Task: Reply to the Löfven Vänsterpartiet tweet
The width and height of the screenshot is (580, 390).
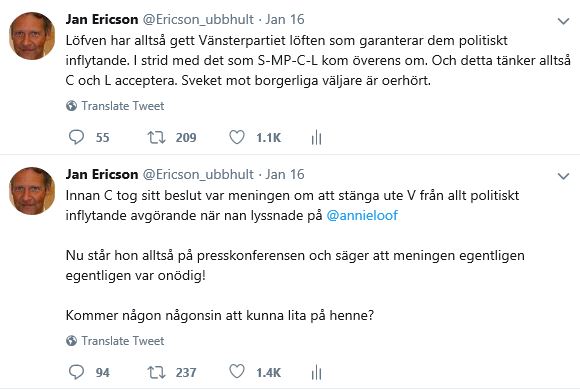Action: tap(77, 137)
